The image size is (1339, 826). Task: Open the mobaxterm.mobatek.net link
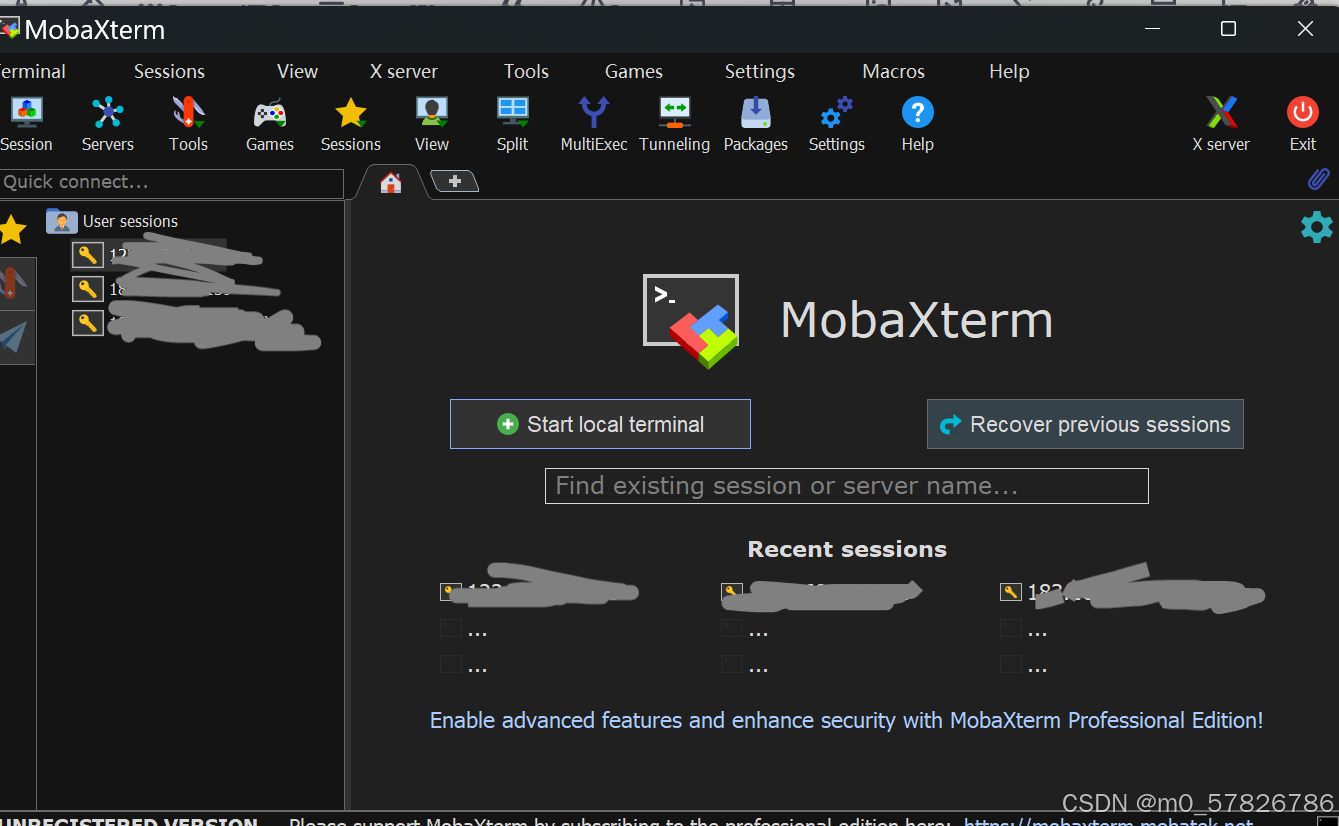(x=1108, y=821)
